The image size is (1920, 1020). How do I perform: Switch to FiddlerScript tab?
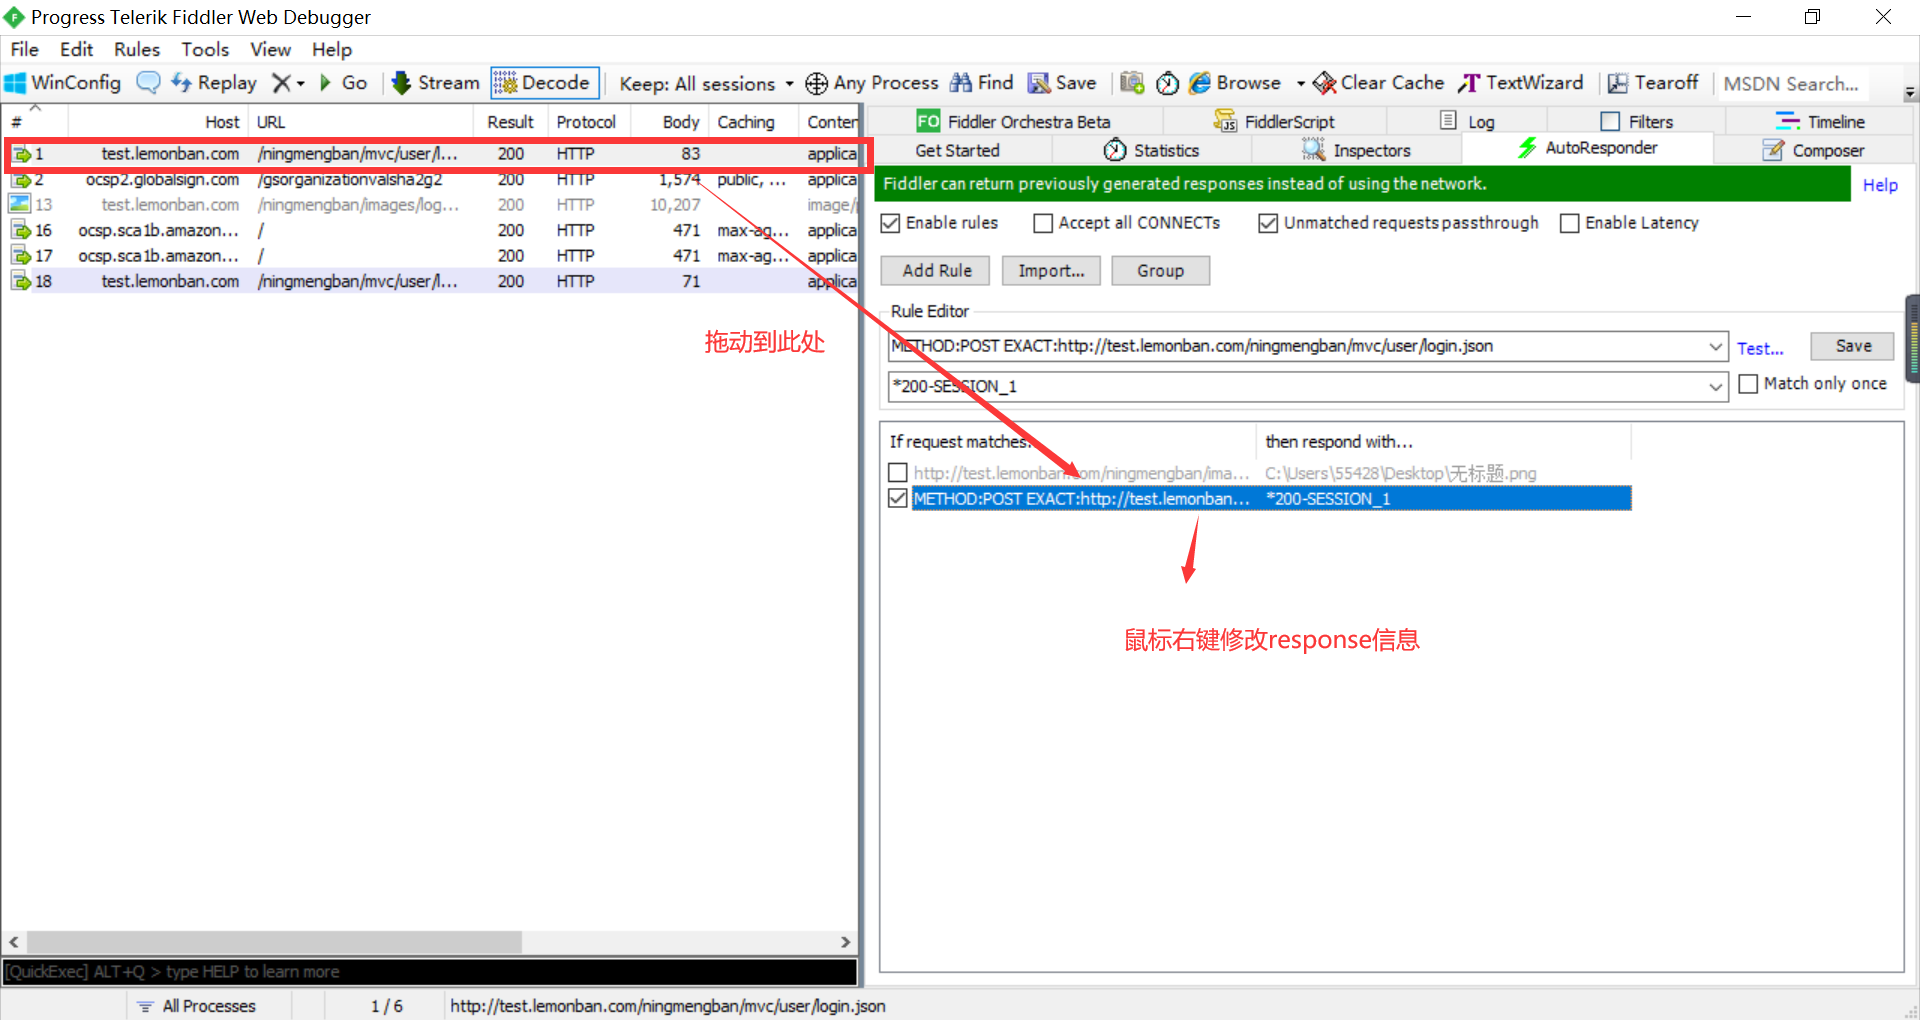1274,121
